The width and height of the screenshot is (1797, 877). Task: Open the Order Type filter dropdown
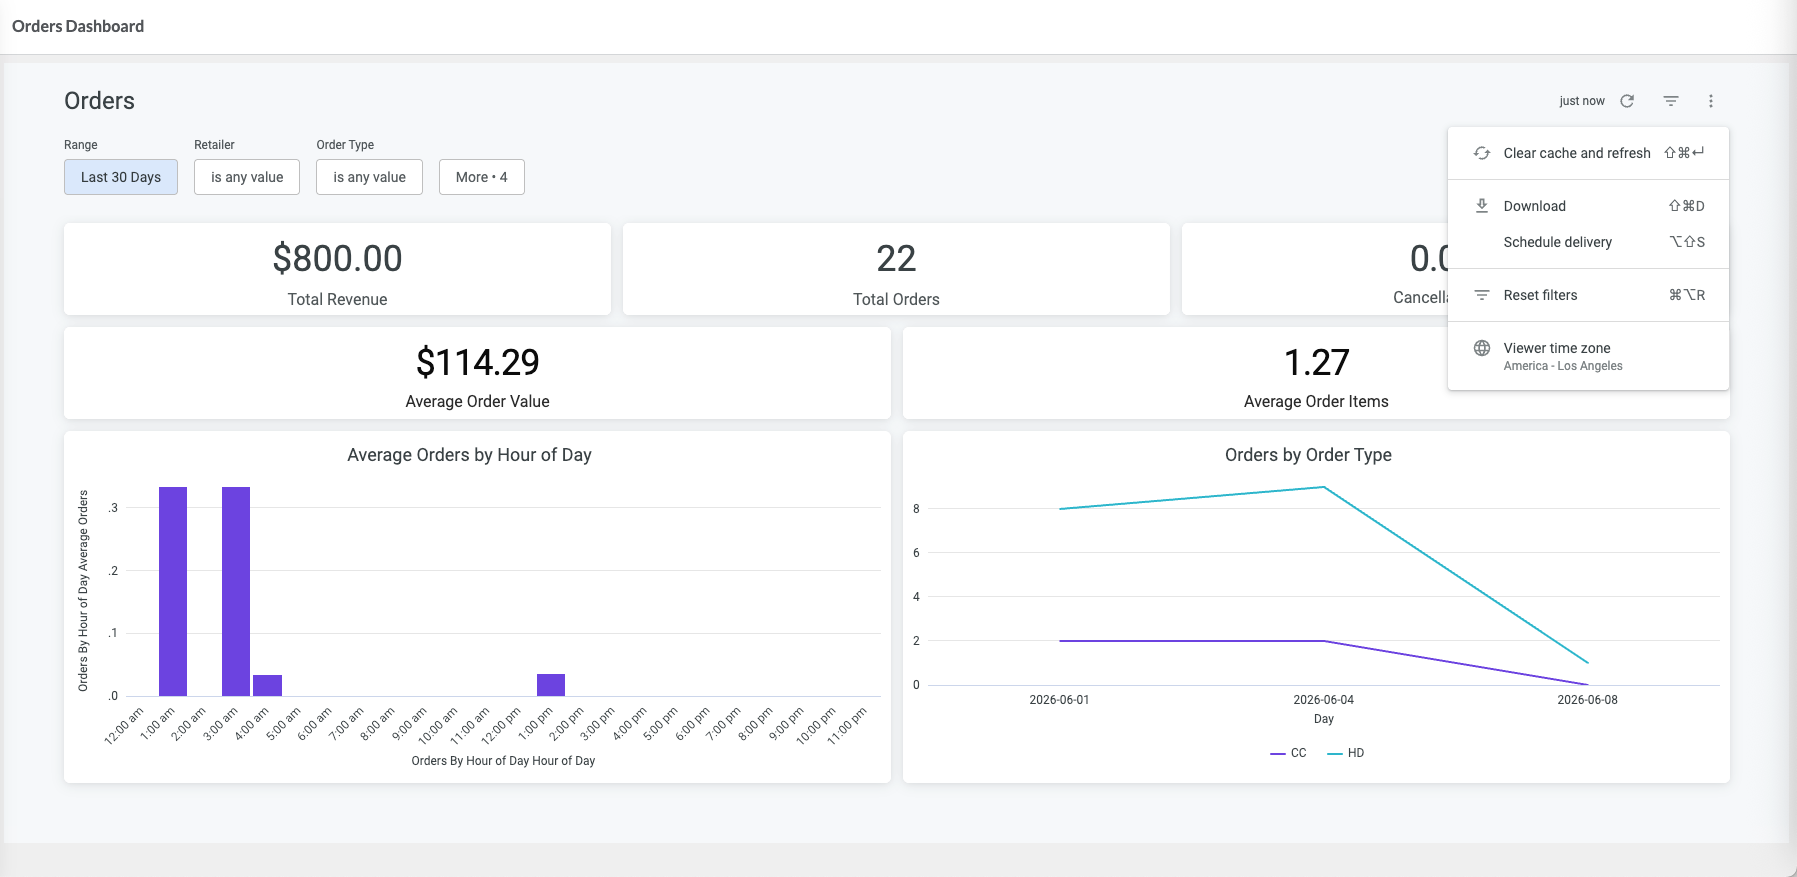click(x=369, y=177)
